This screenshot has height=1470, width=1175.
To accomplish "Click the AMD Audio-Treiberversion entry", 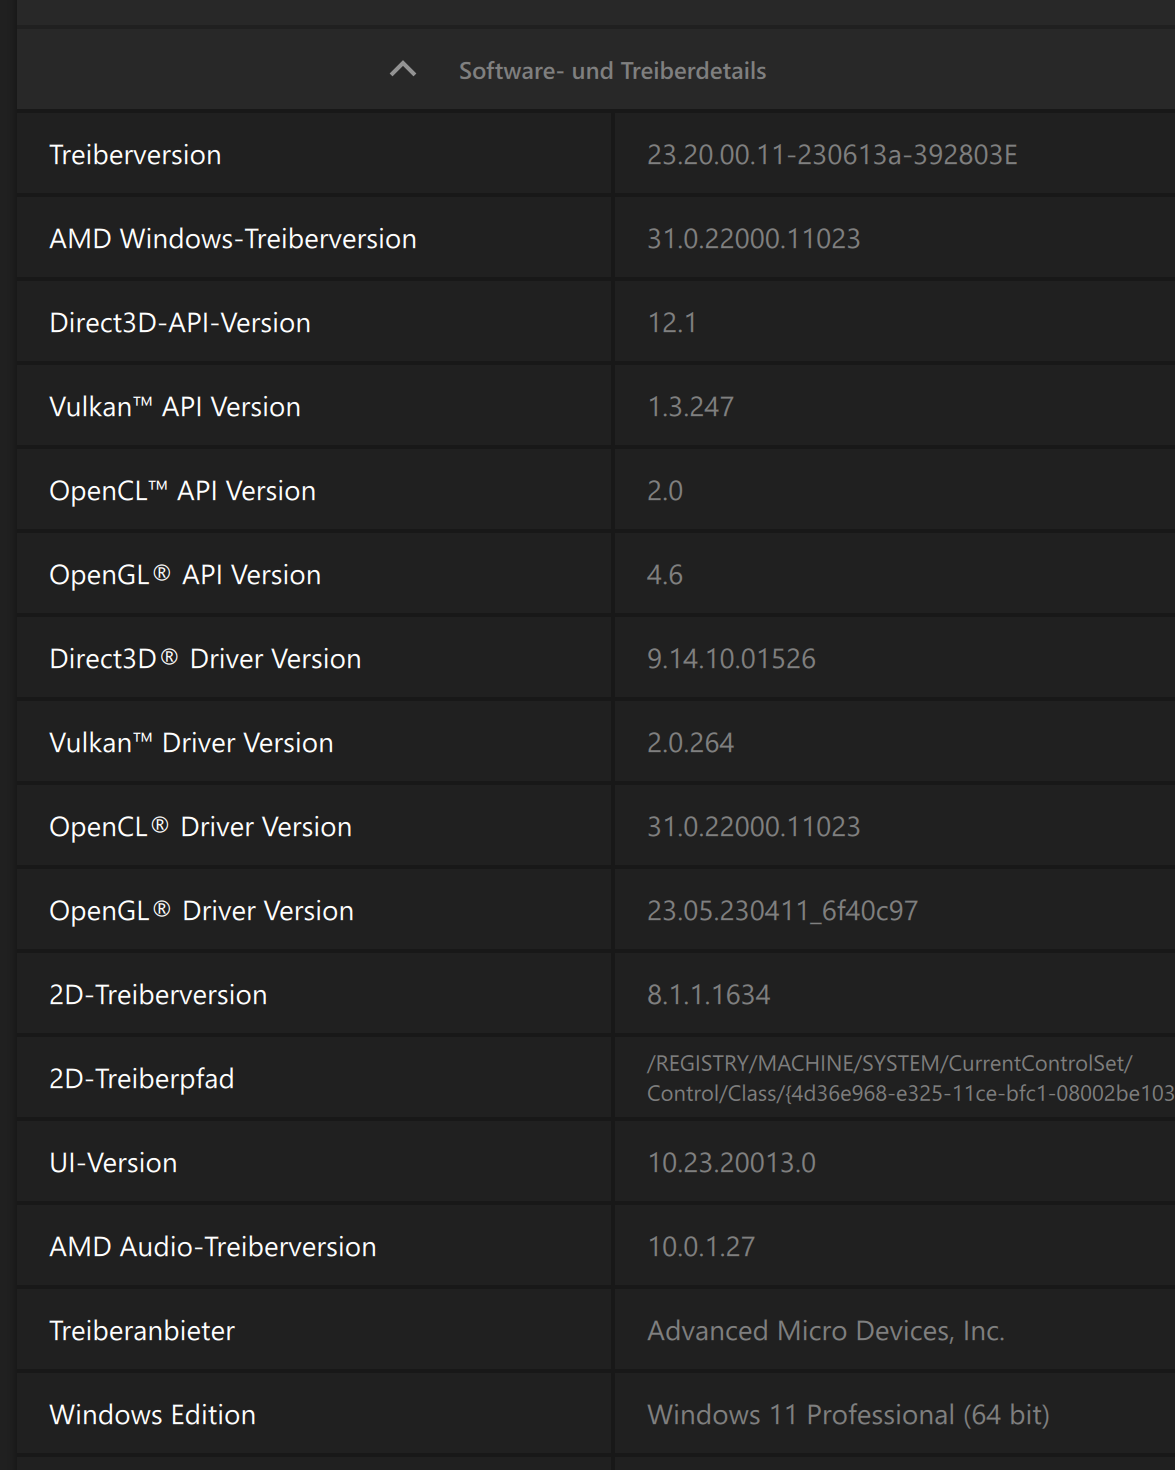I will 212,1246.
